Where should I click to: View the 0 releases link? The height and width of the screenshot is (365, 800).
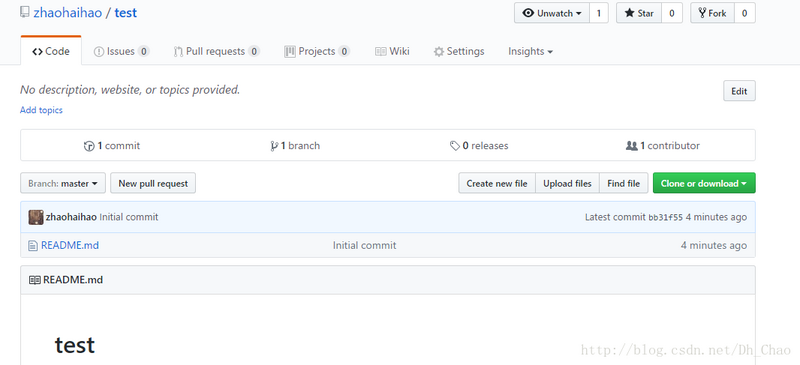pos(479,145)
